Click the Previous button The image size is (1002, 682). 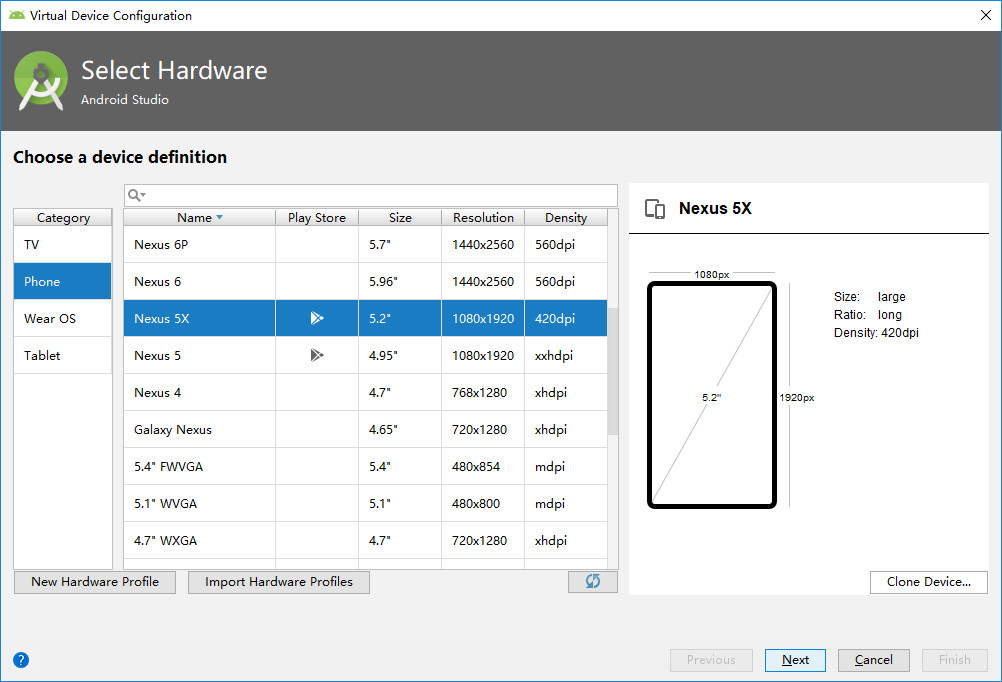pyautogui.click(x=711, y=660)
